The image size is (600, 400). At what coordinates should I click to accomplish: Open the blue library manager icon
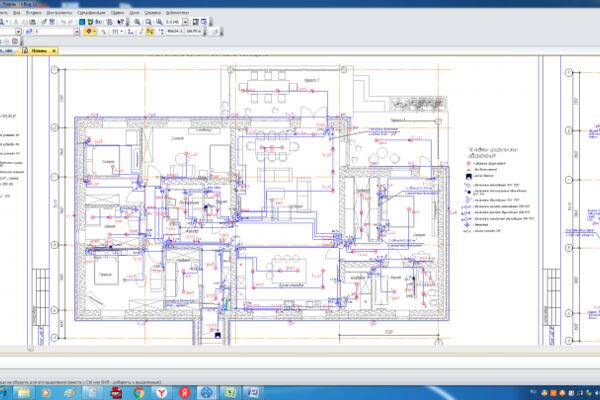[82, 22]
